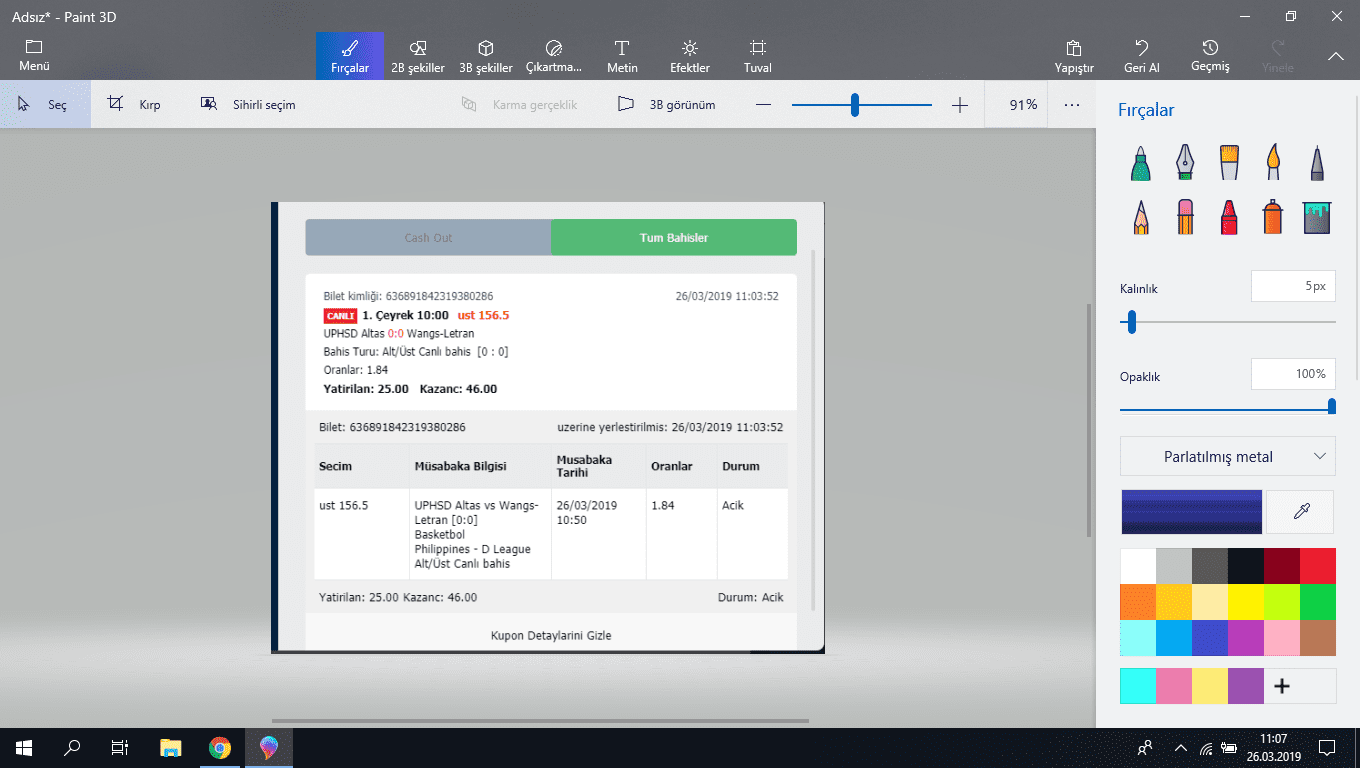Open the Efektler tab
Screen dimensions: 1360x768
coord(690,56)
